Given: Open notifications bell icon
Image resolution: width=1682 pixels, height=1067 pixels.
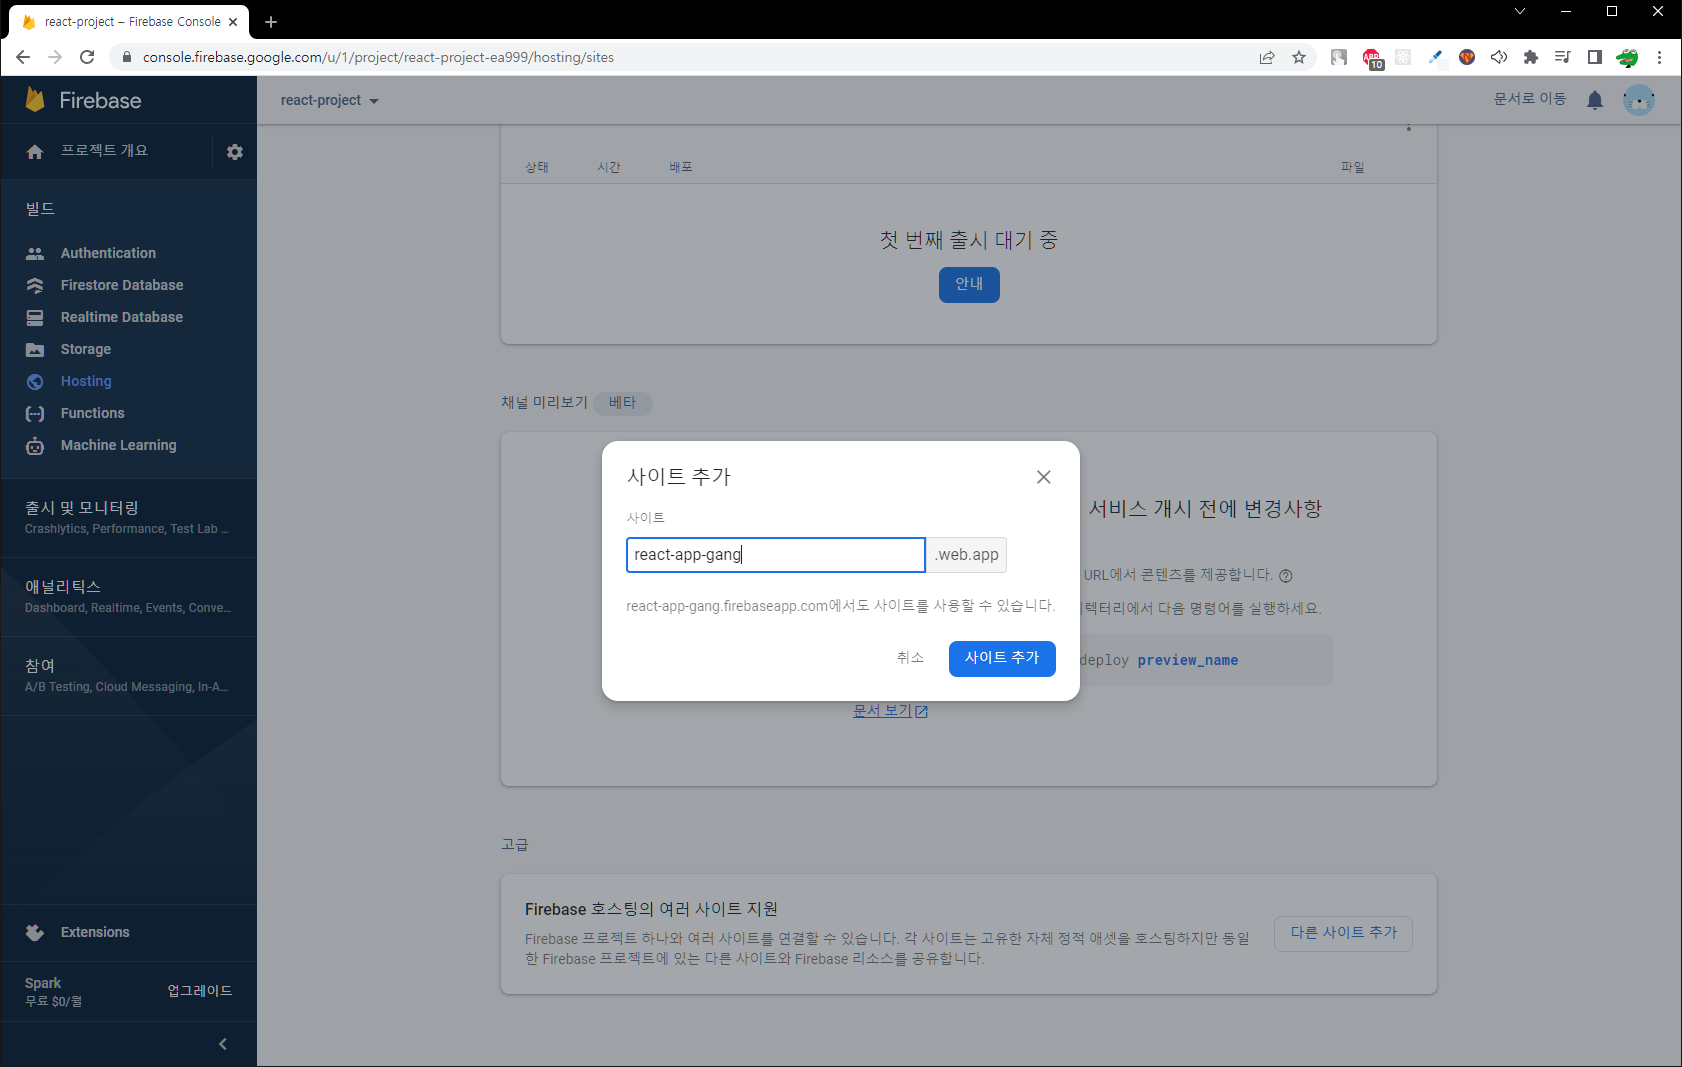Looking at the screenshot, I should 1595,100.
